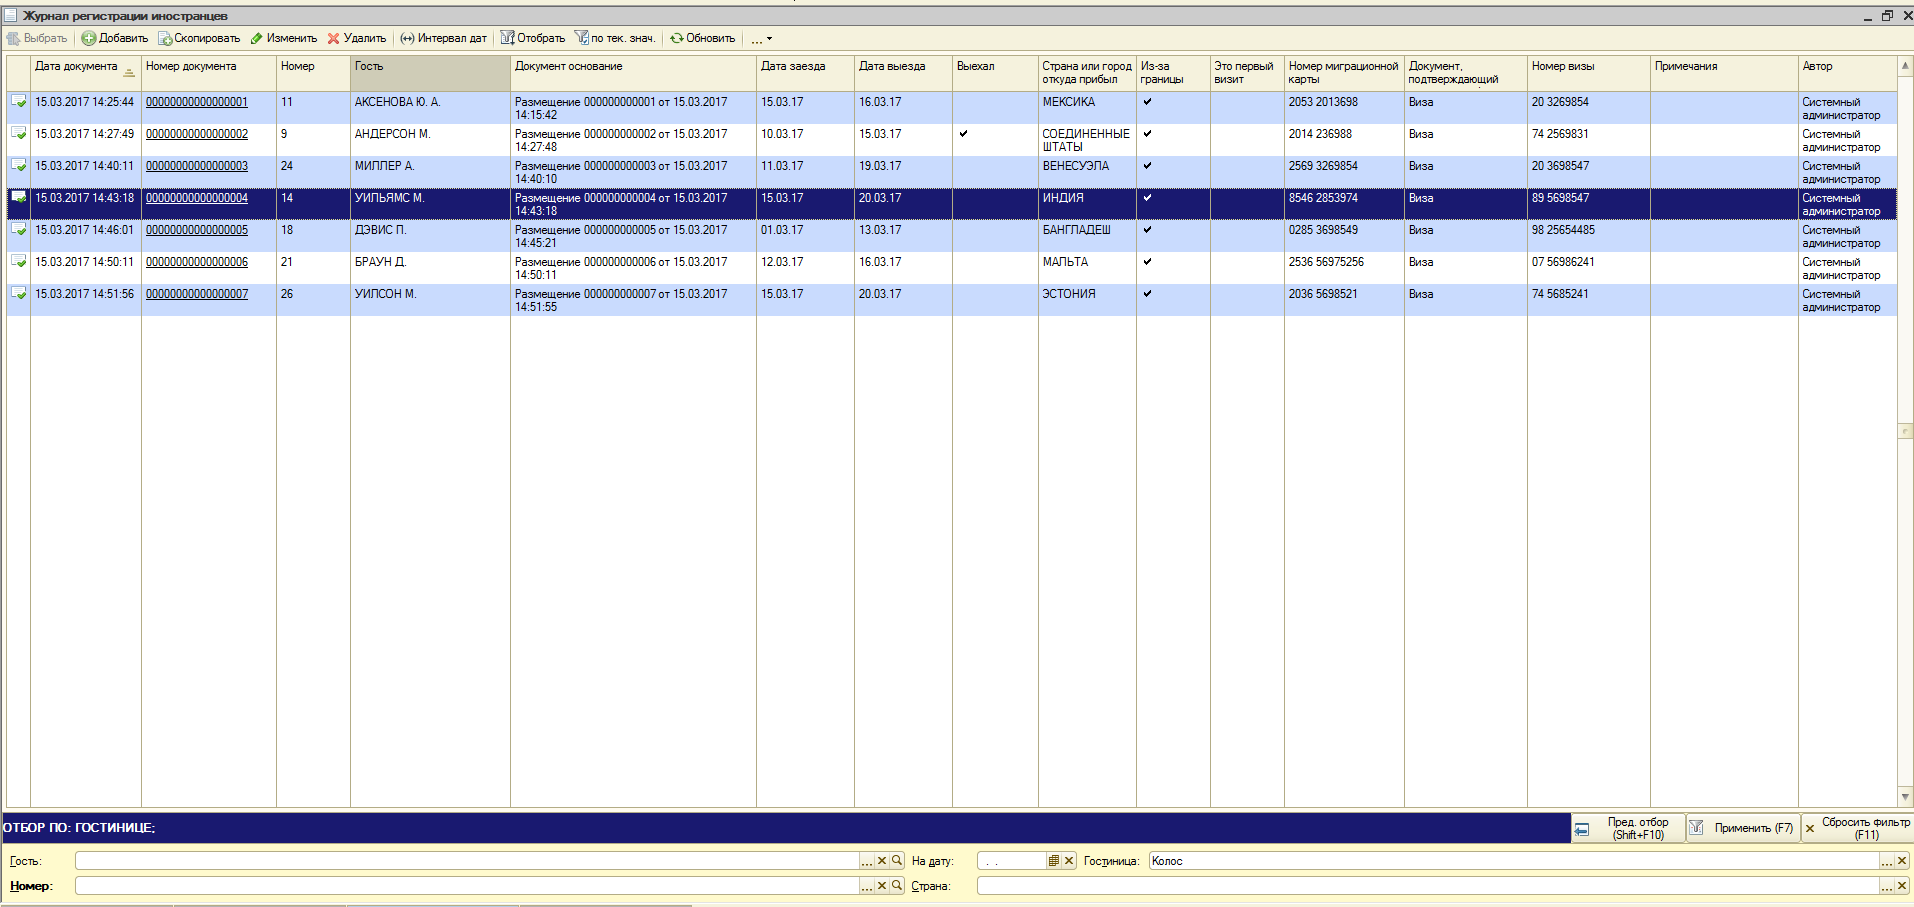Open selection list for Номер field
1914x907 pixels.
pyautogui.click(x=867, y=885)
